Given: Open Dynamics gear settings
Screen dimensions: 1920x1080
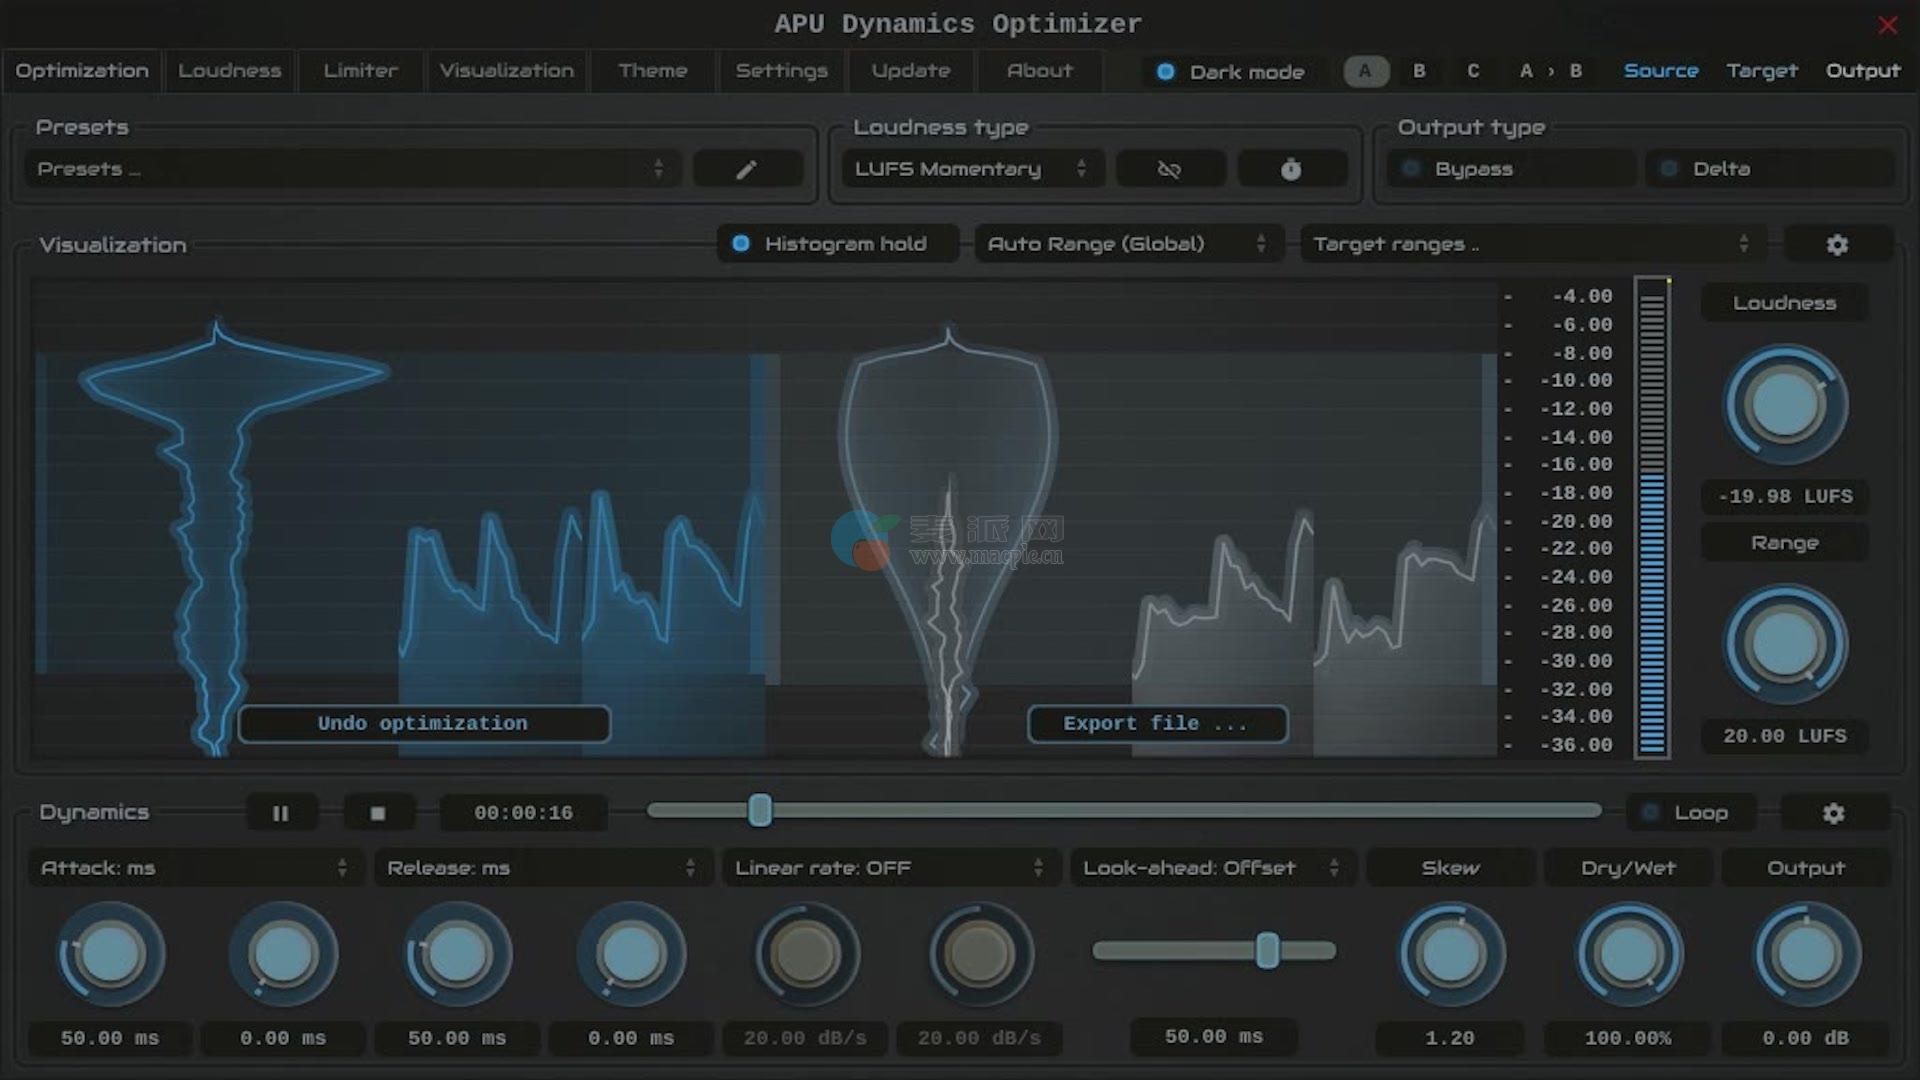Looking at the screenshot, I should (x=1833, y=813).
